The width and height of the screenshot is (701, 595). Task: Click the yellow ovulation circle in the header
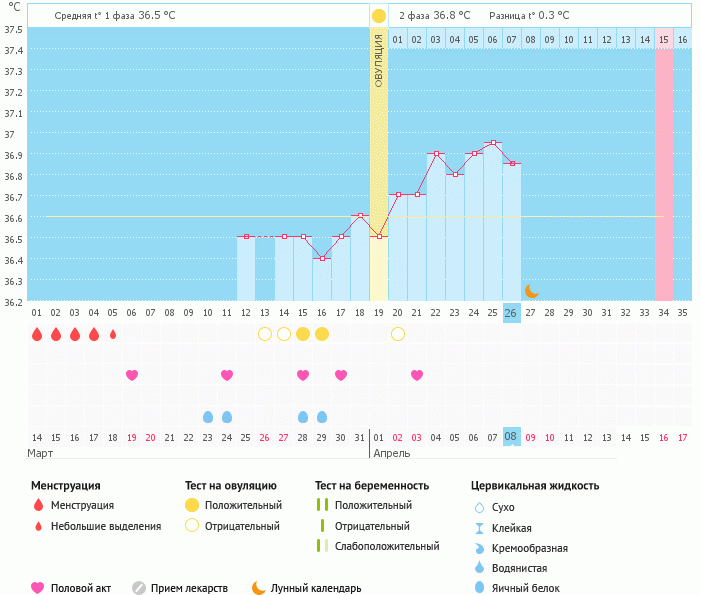tap(378, 16)
